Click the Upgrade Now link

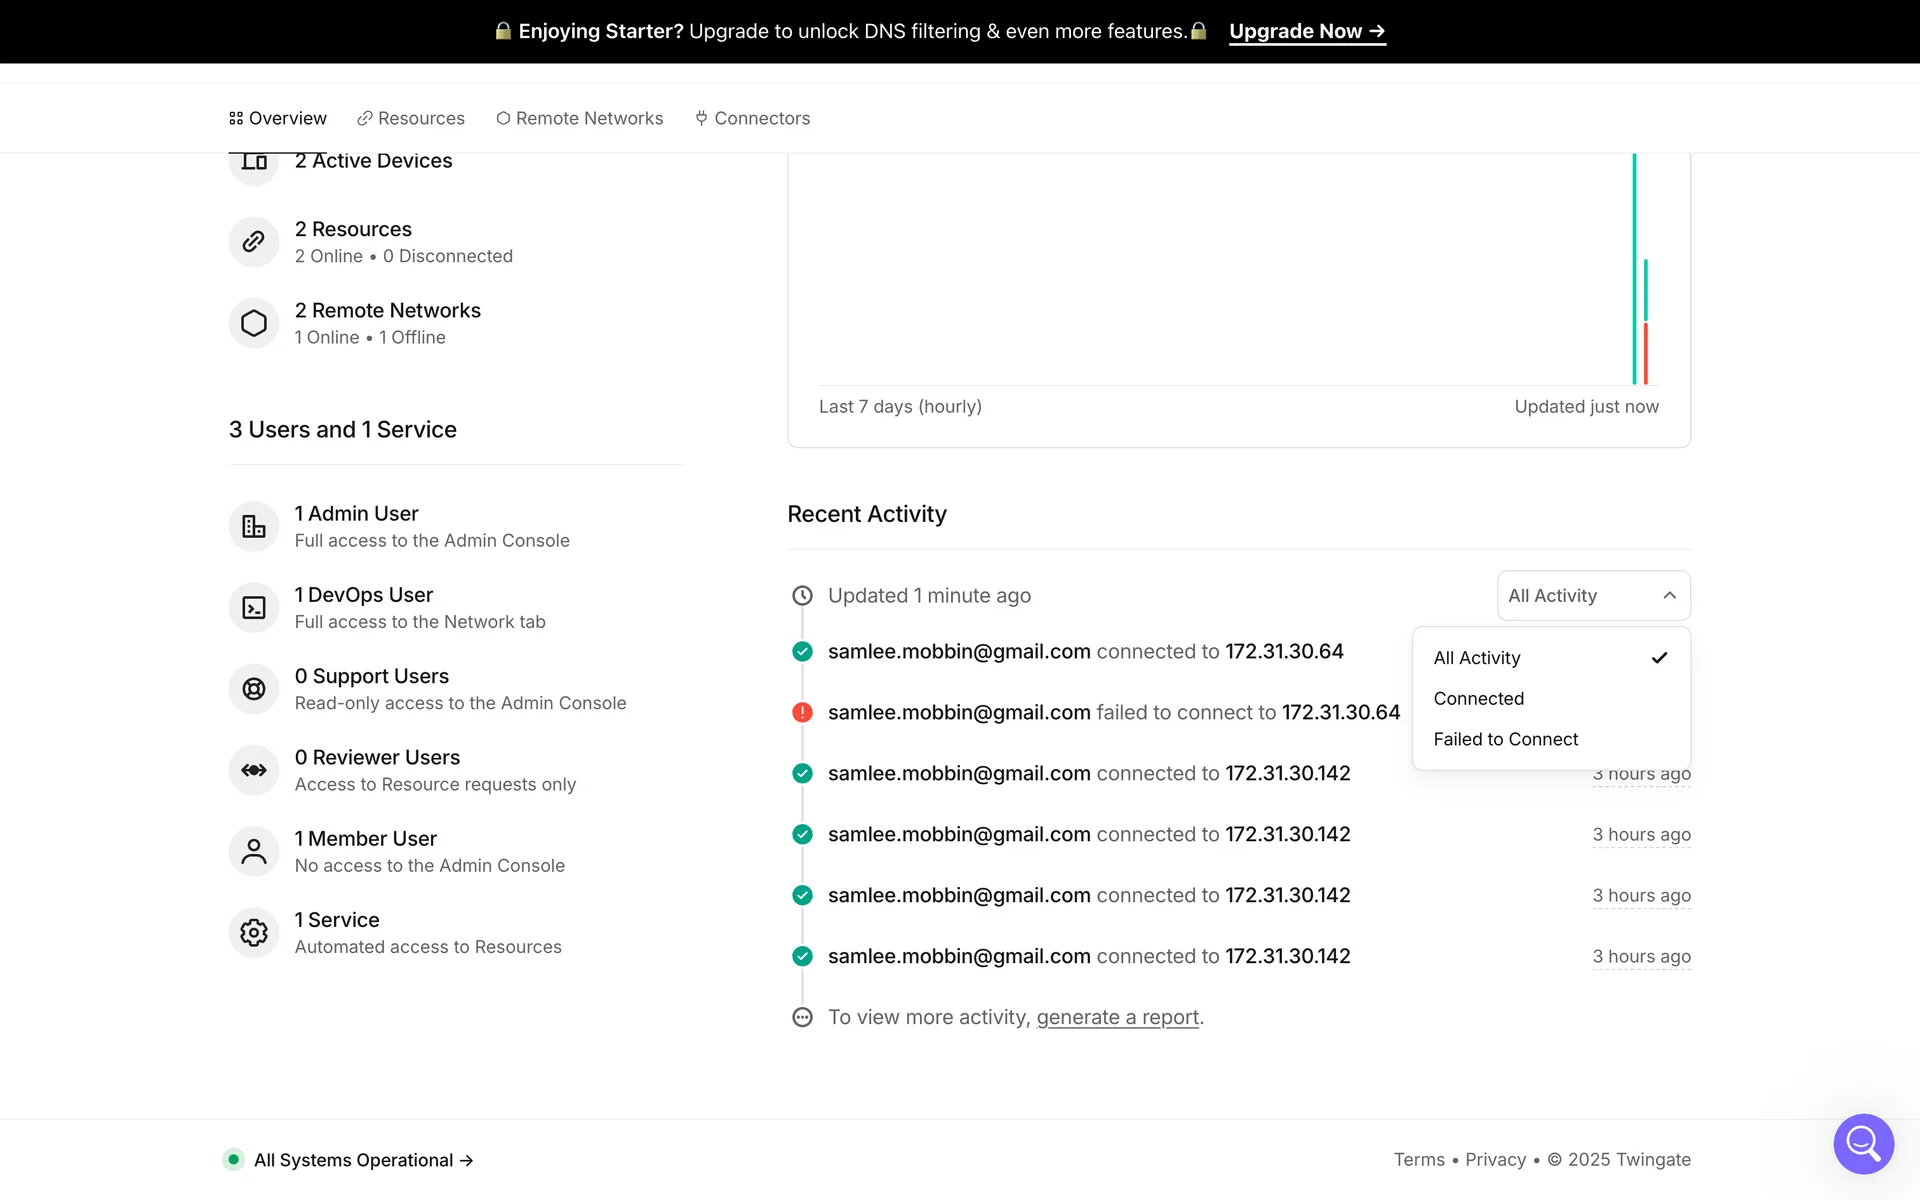(1306, 31)
